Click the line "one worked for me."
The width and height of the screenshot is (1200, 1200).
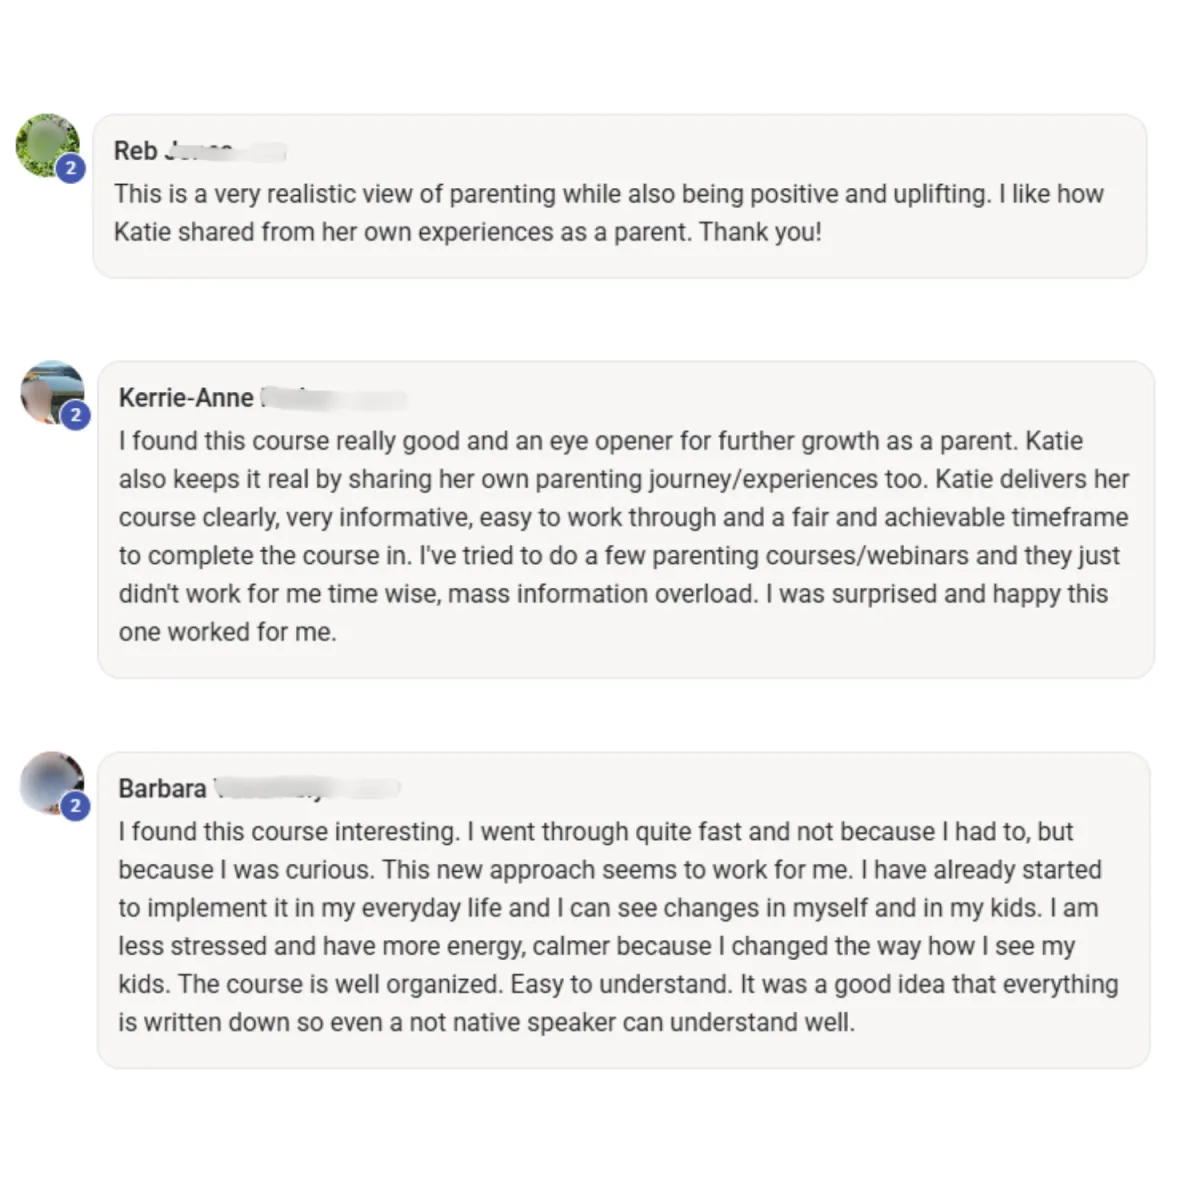[x=227, y=632]
